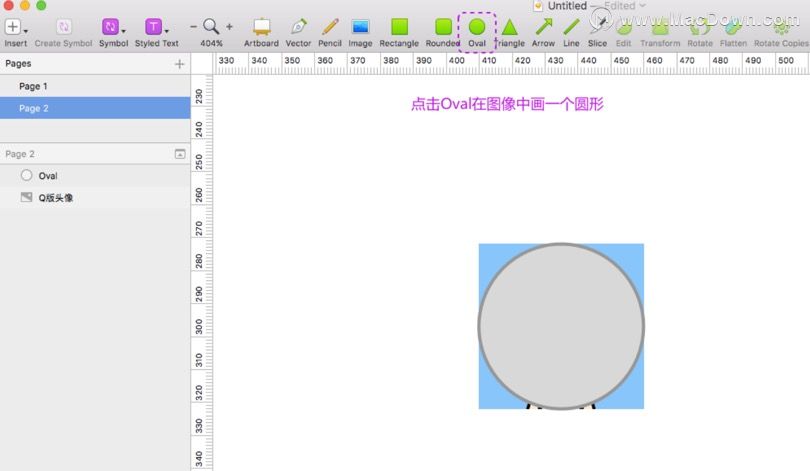Viewport: 810px width, 471px height.
Task: Click the Oval layer's circle icon
Action: 26,175
